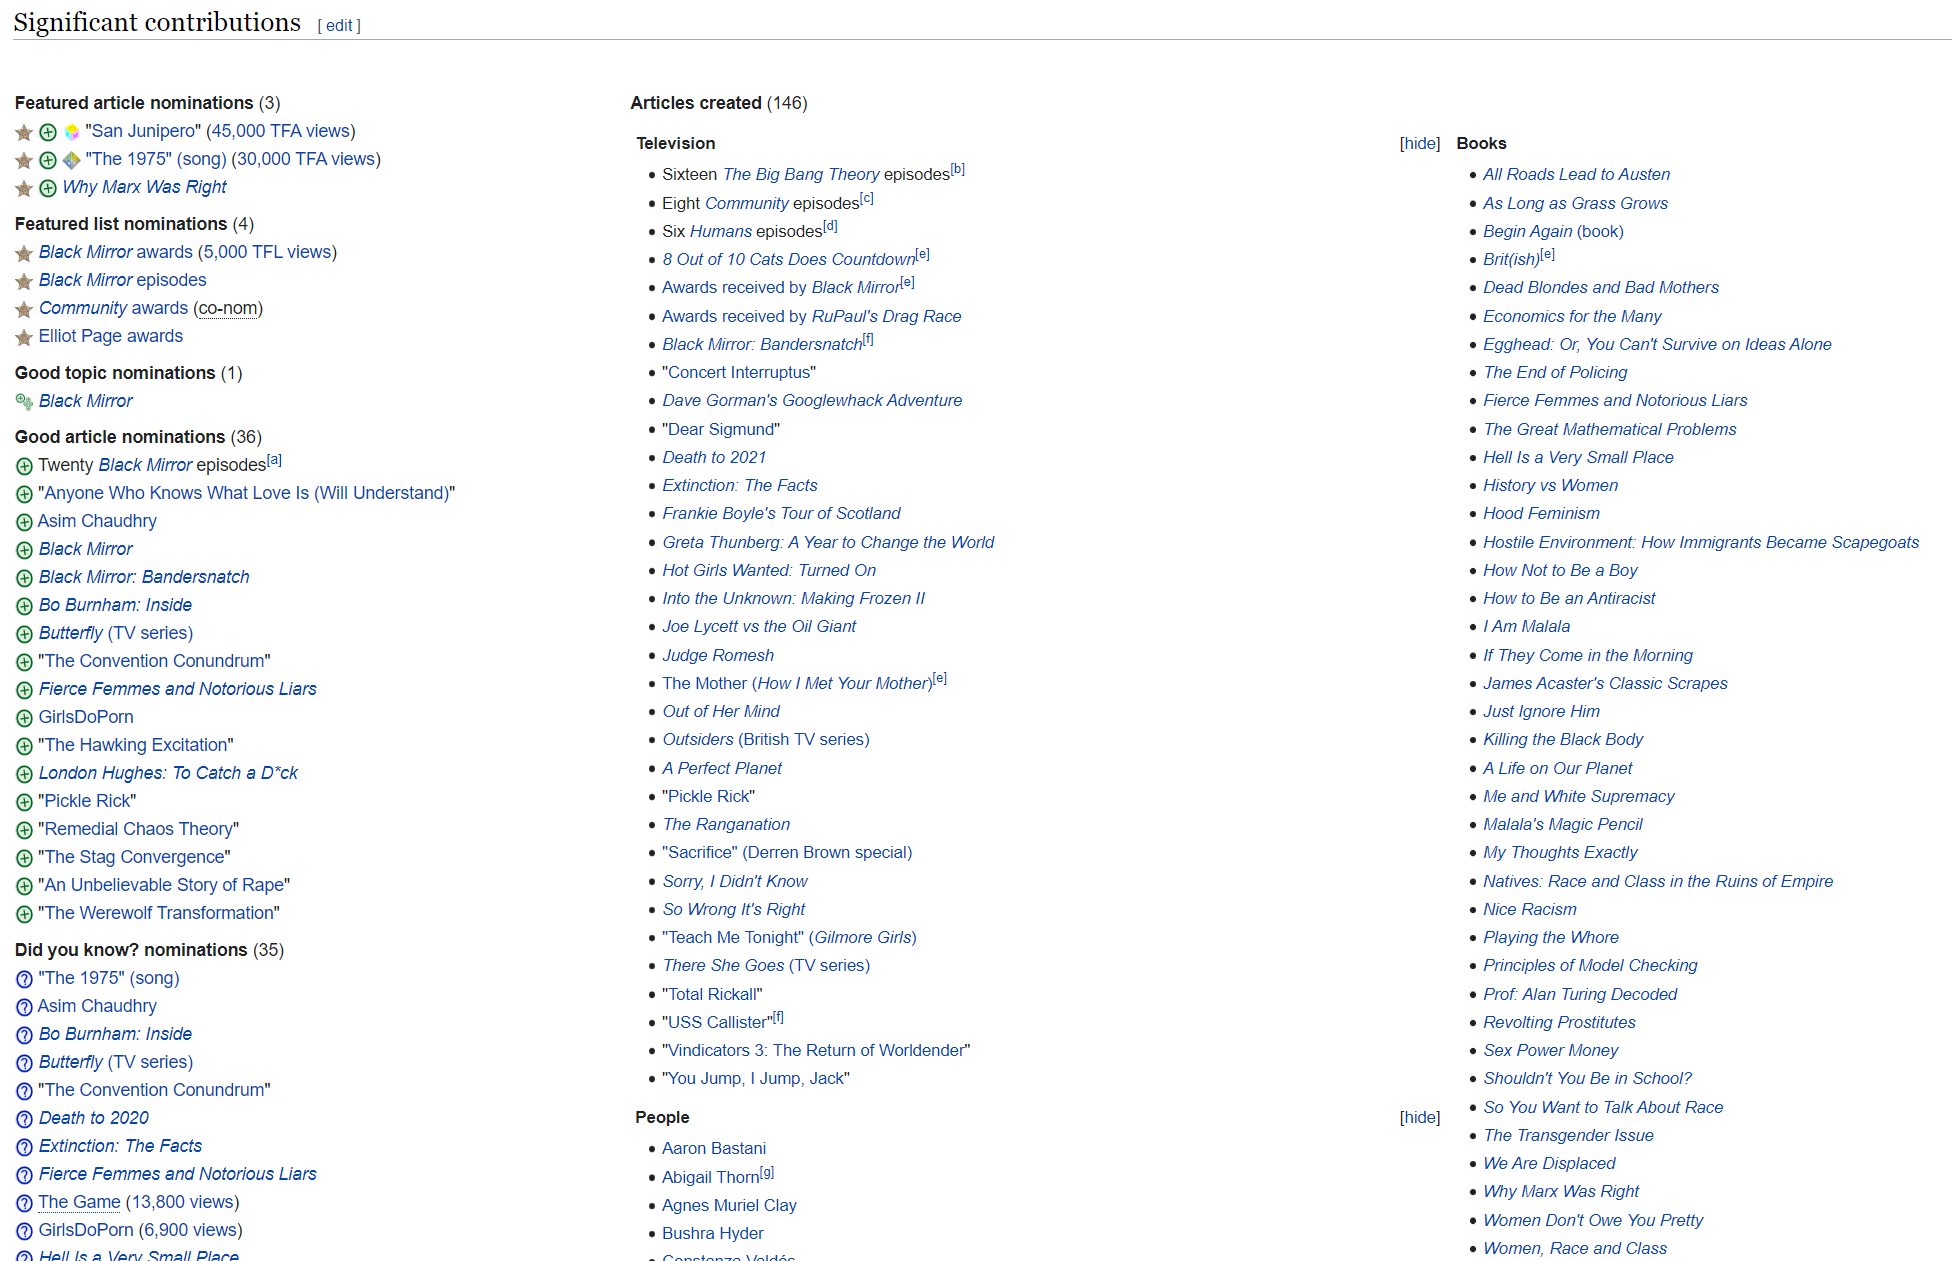
Task: Open the Joe Lycett vs the Oil Giant link
Action: click(759, 626)
